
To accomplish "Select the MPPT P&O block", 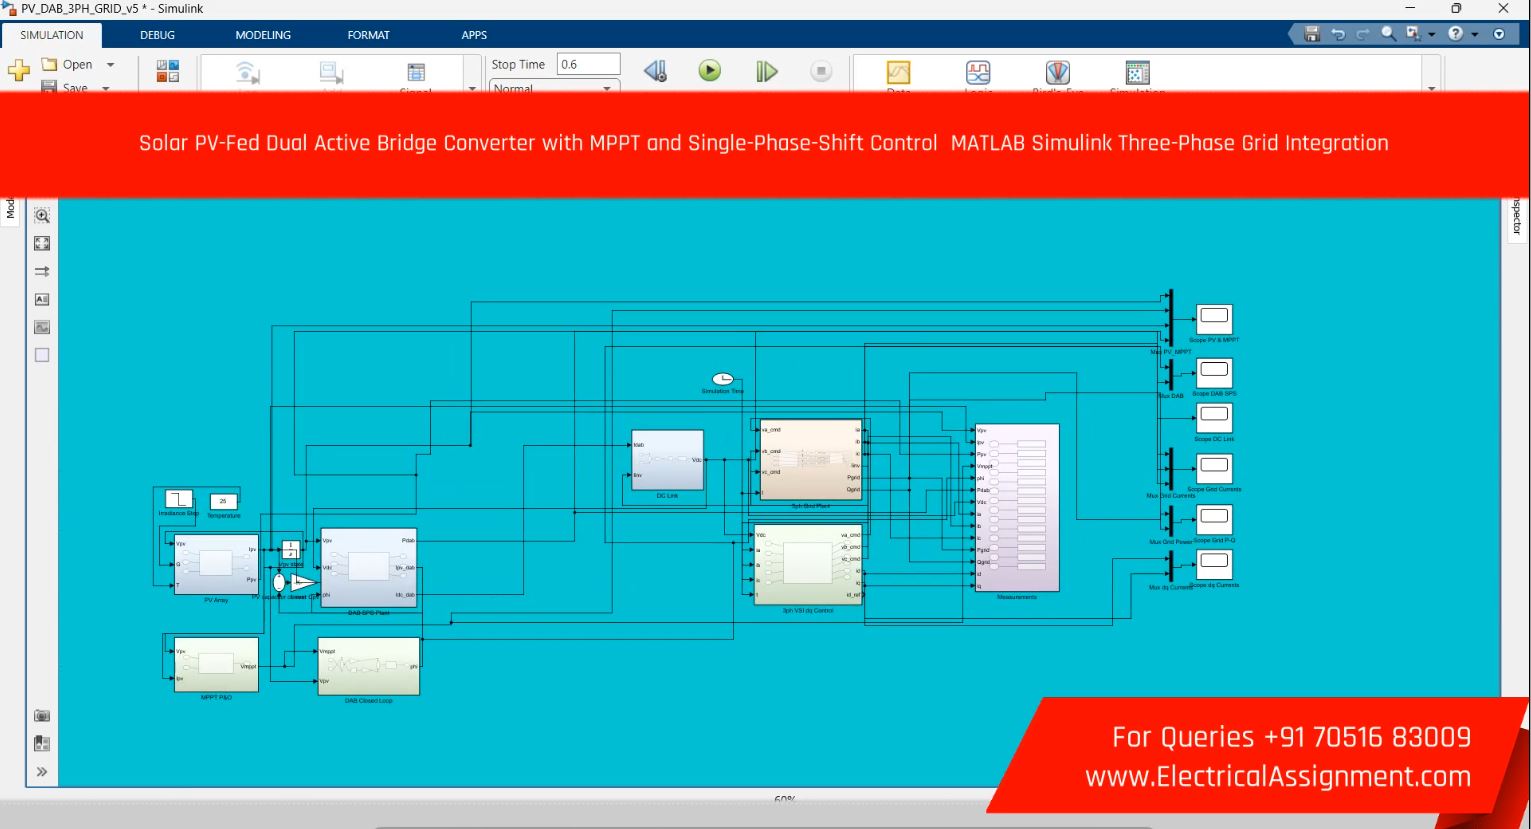I will (x=216, y=664).
